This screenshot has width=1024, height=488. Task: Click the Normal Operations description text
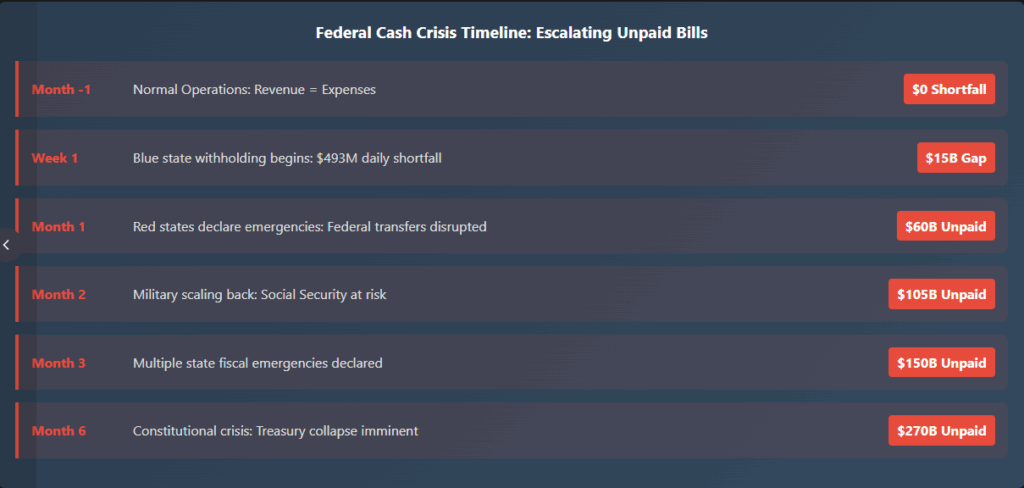[x=254, y=90]
